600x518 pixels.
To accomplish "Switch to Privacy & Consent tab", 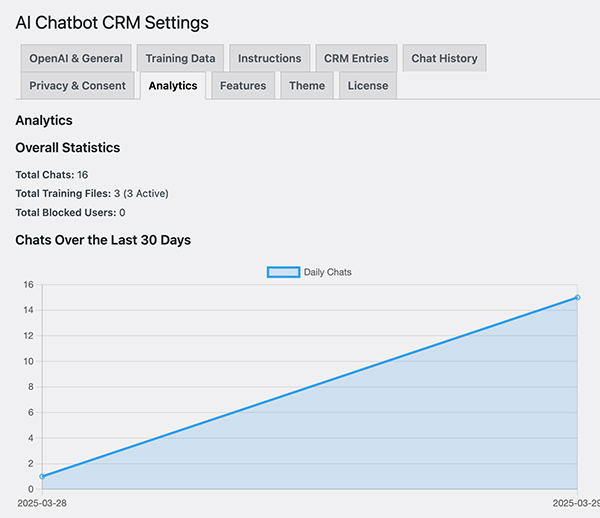I will pyautogui.click(x=78, y=86).
